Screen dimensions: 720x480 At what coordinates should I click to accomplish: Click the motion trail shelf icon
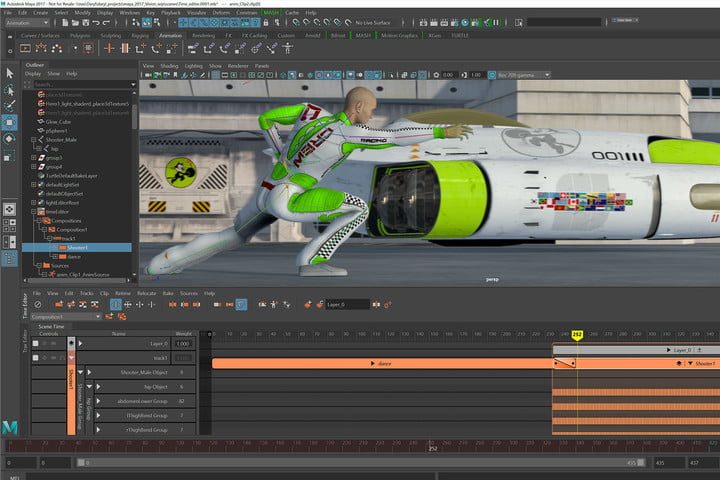click(x=41, y=48)
